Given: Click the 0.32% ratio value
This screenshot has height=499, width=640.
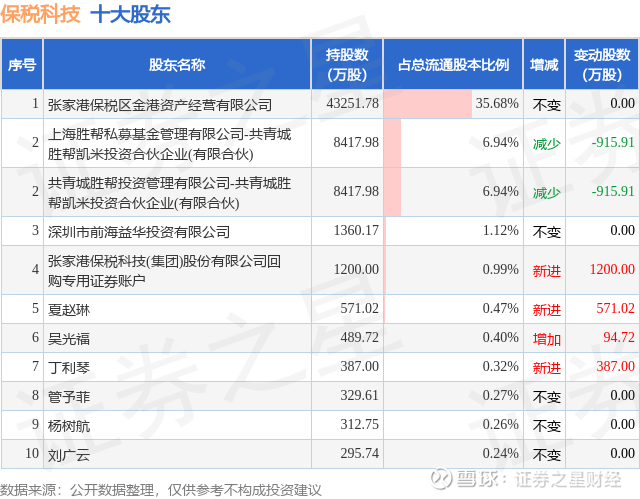Looking at the screenshot, I should point(500,366).
